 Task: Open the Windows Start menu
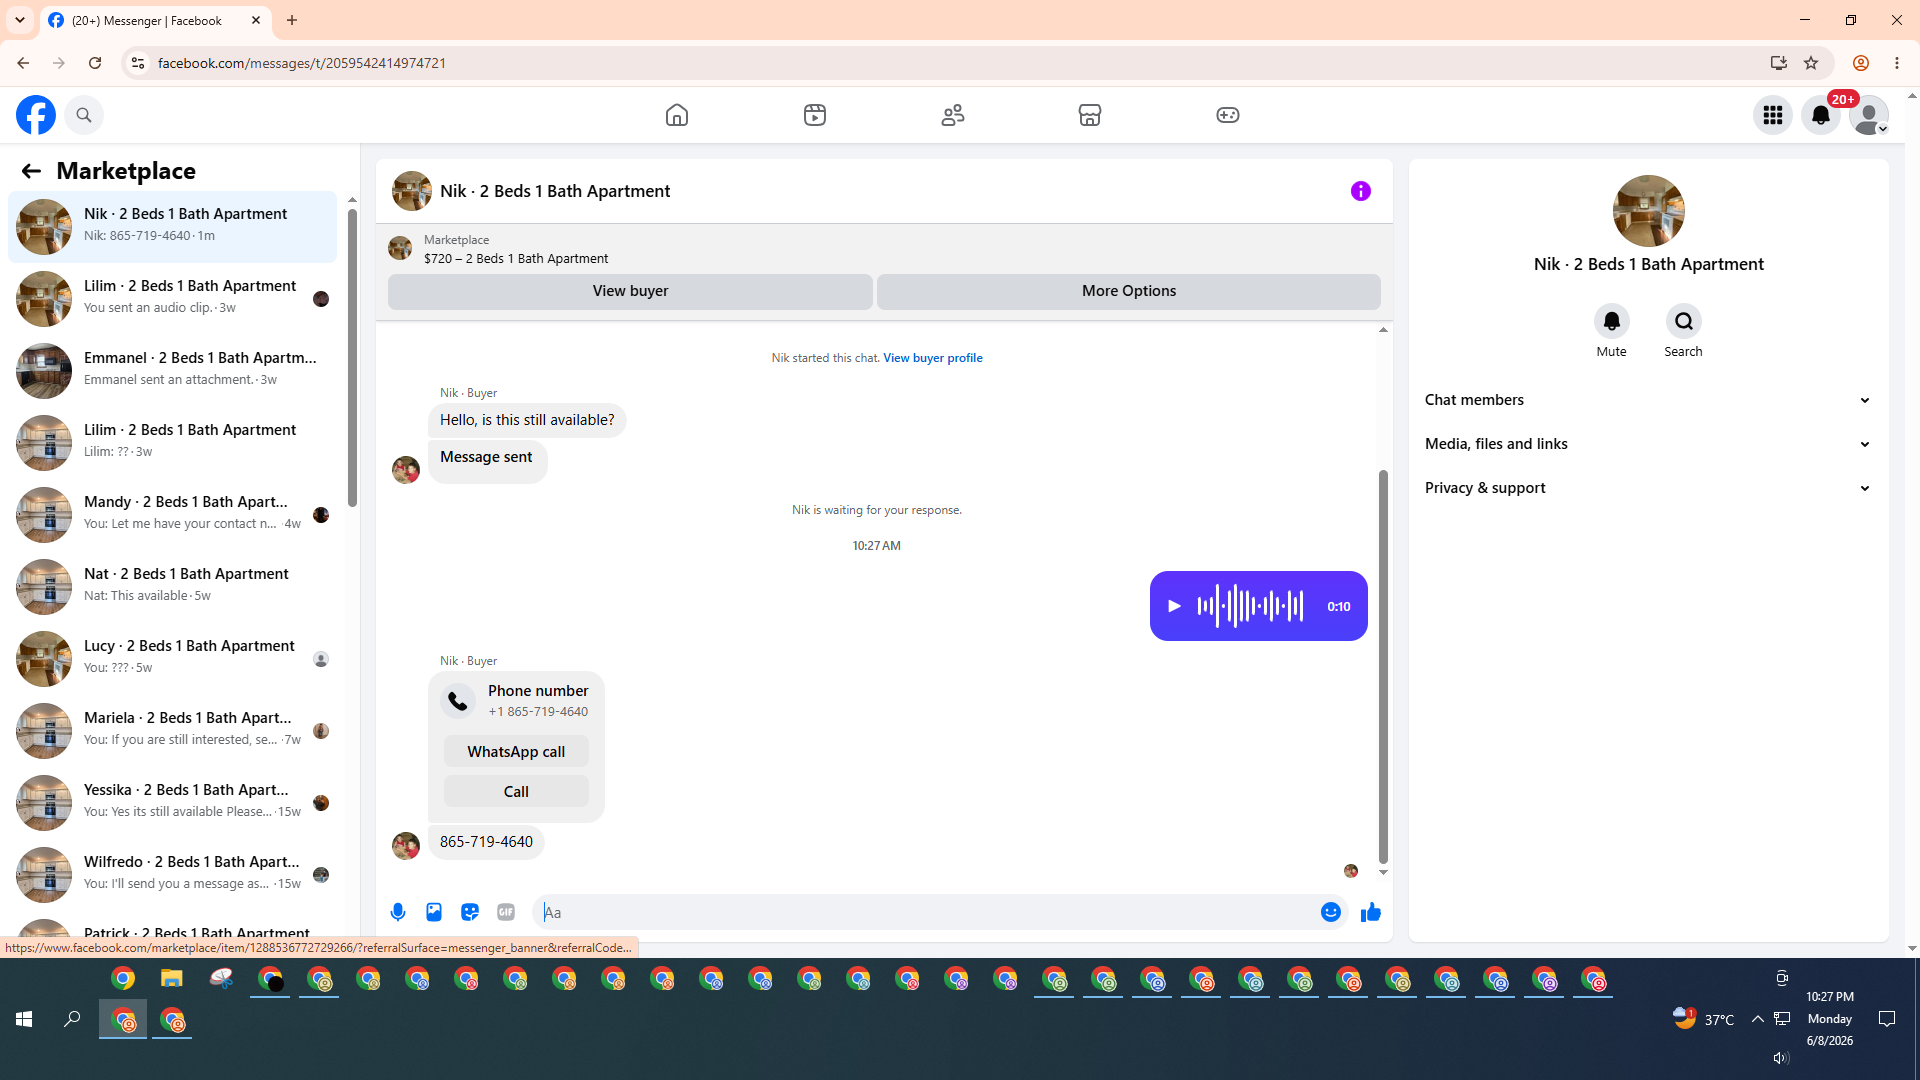(24, 1019)
